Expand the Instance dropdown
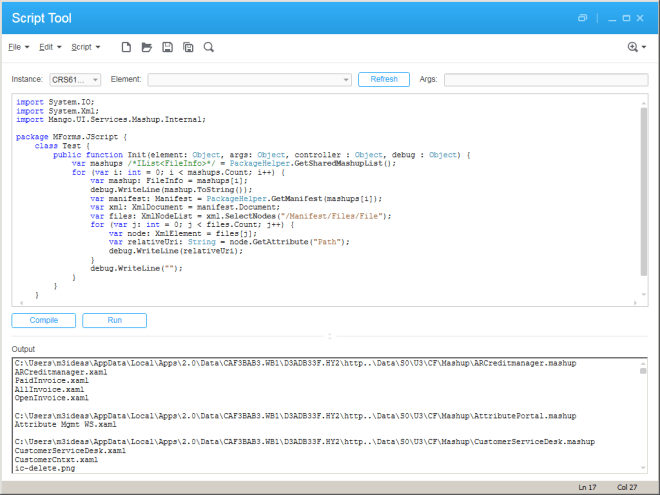The image size is (660, 495). point(75,80)
